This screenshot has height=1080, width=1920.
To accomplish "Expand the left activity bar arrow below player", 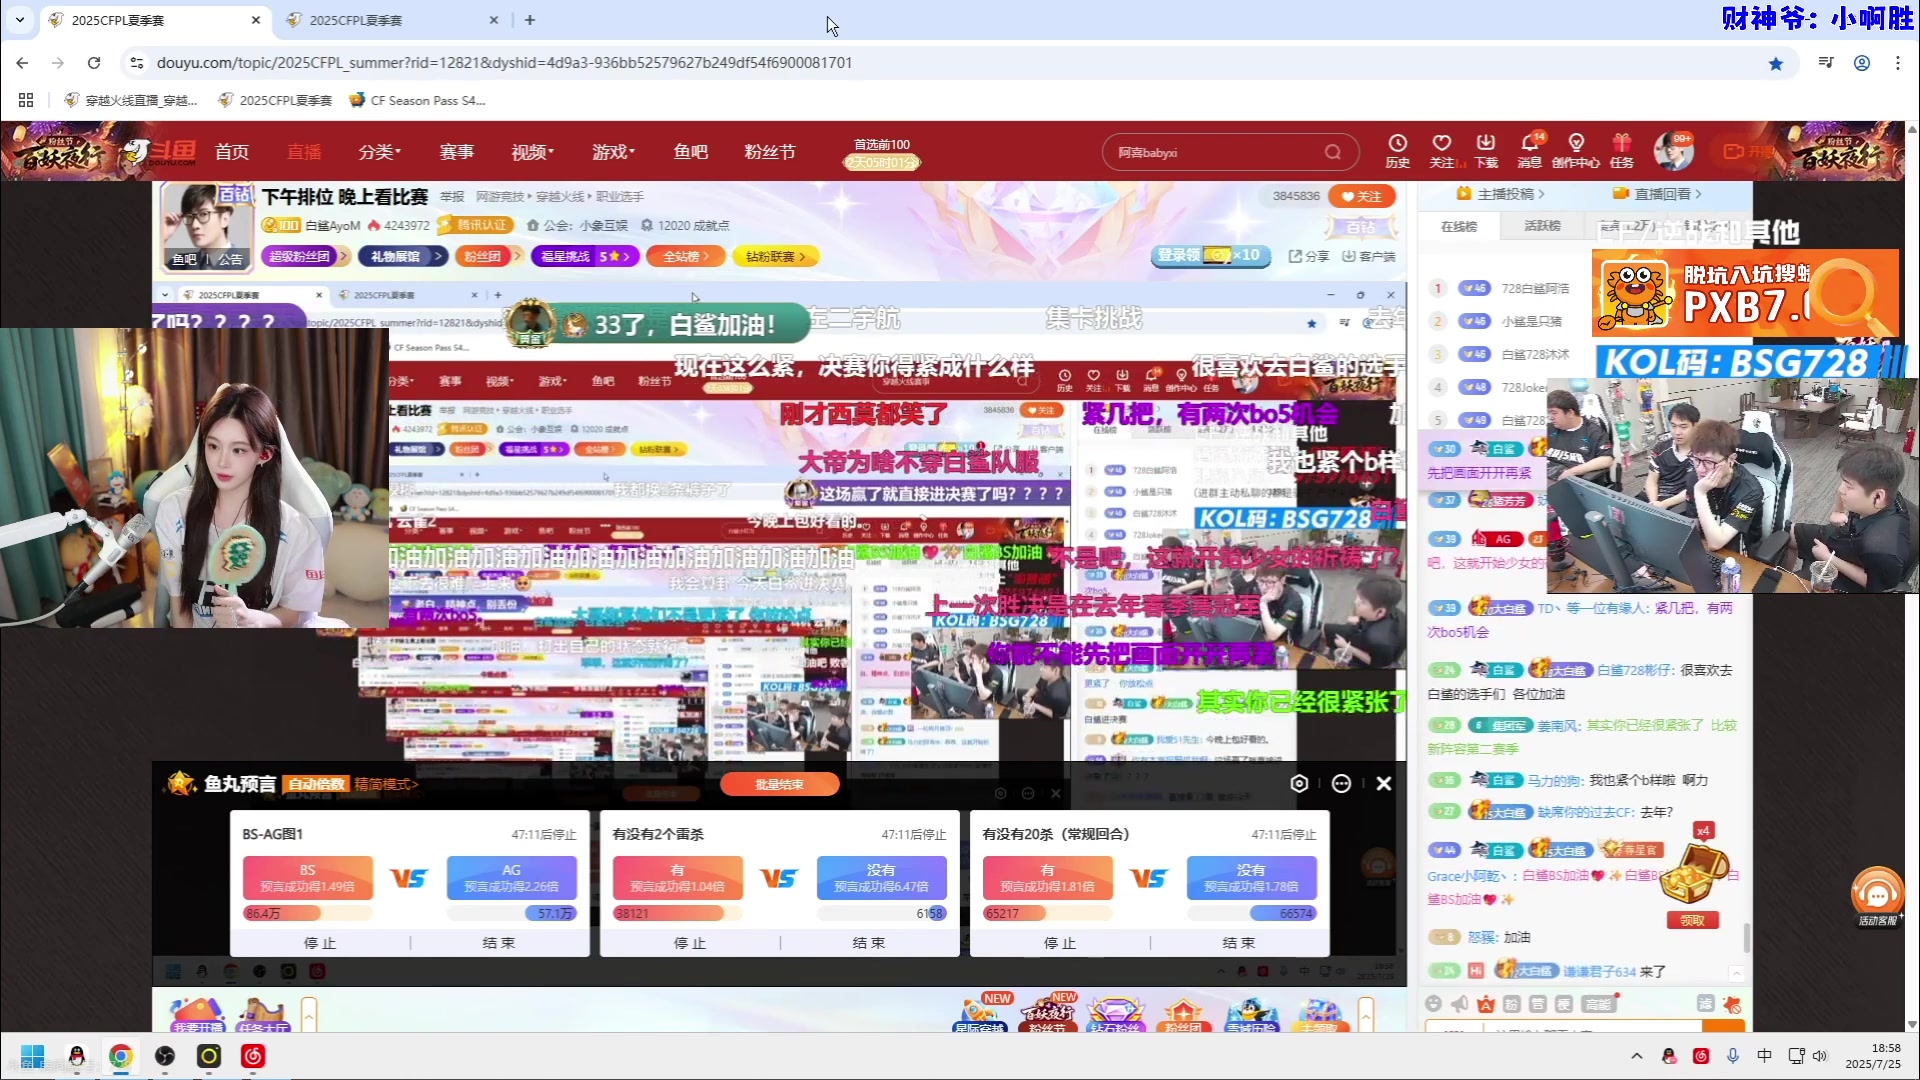I will click(x=309, y=1014).
